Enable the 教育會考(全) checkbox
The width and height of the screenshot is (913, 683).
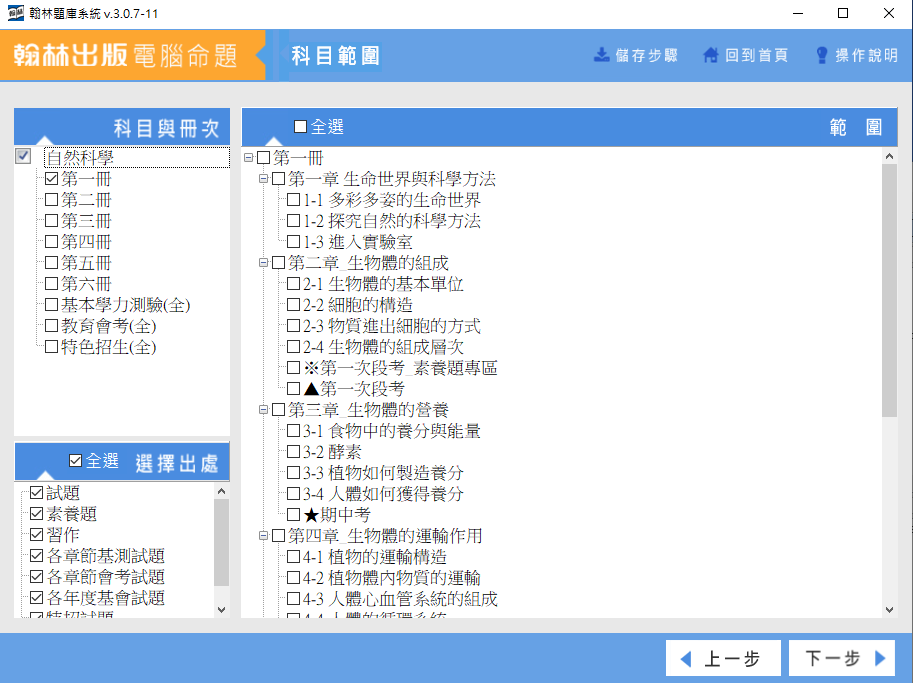click(x=52, y=325)
